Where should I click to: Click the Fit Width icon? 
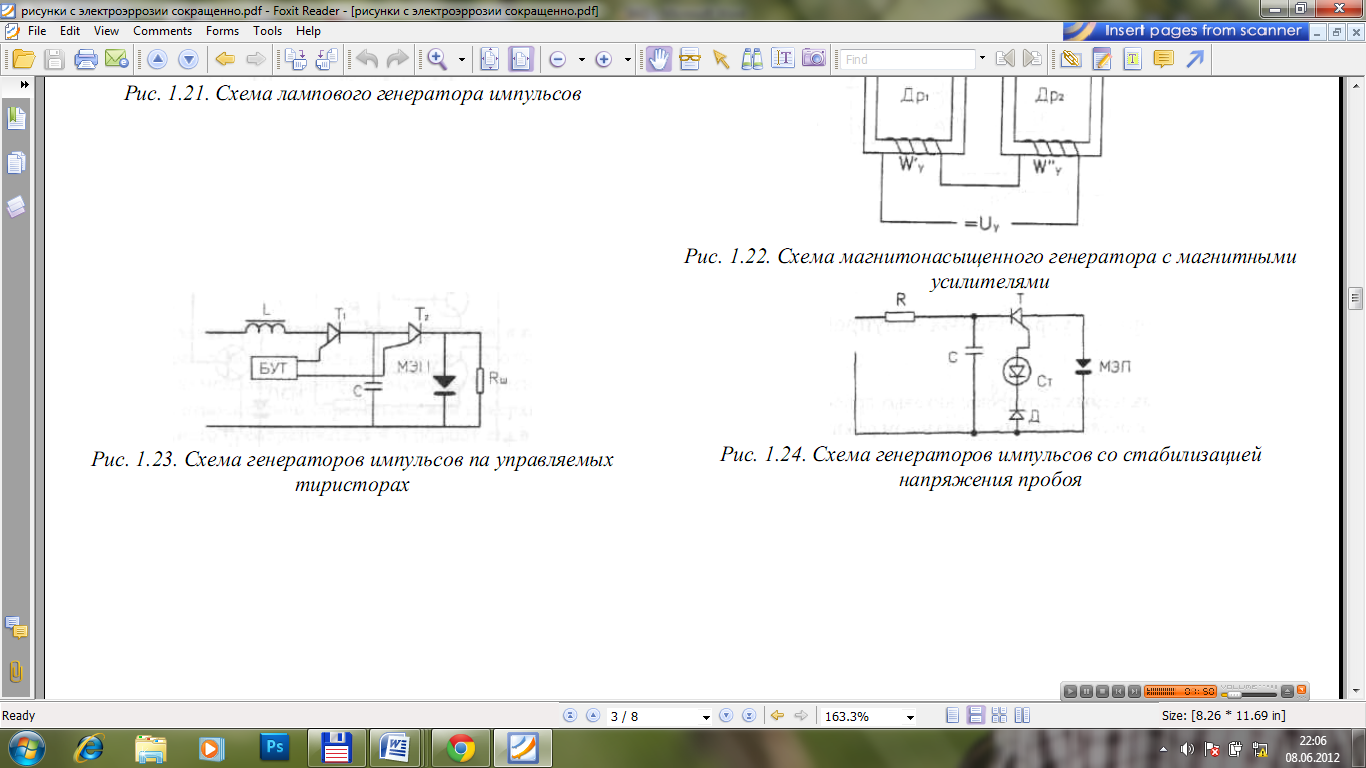[x=521, y=59]
